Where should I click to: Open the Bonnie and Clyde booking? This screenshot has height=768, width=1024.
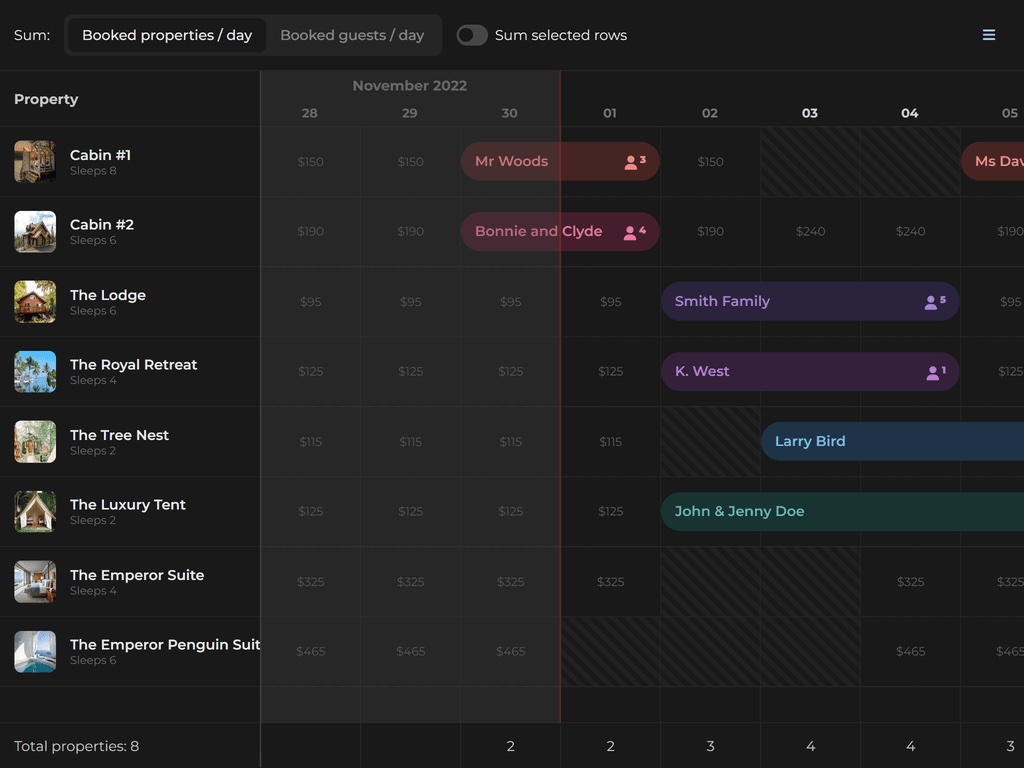(560, 231)
